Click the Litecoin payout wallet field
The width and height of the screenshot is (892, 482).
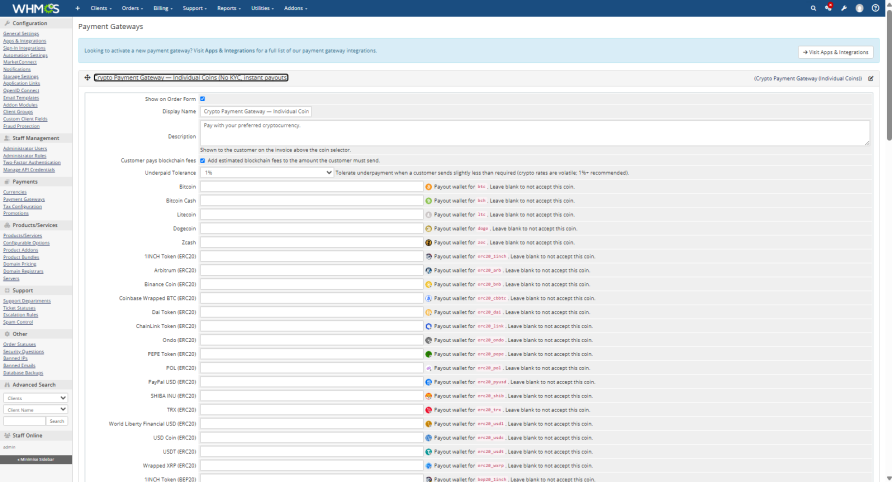(312, 215)
